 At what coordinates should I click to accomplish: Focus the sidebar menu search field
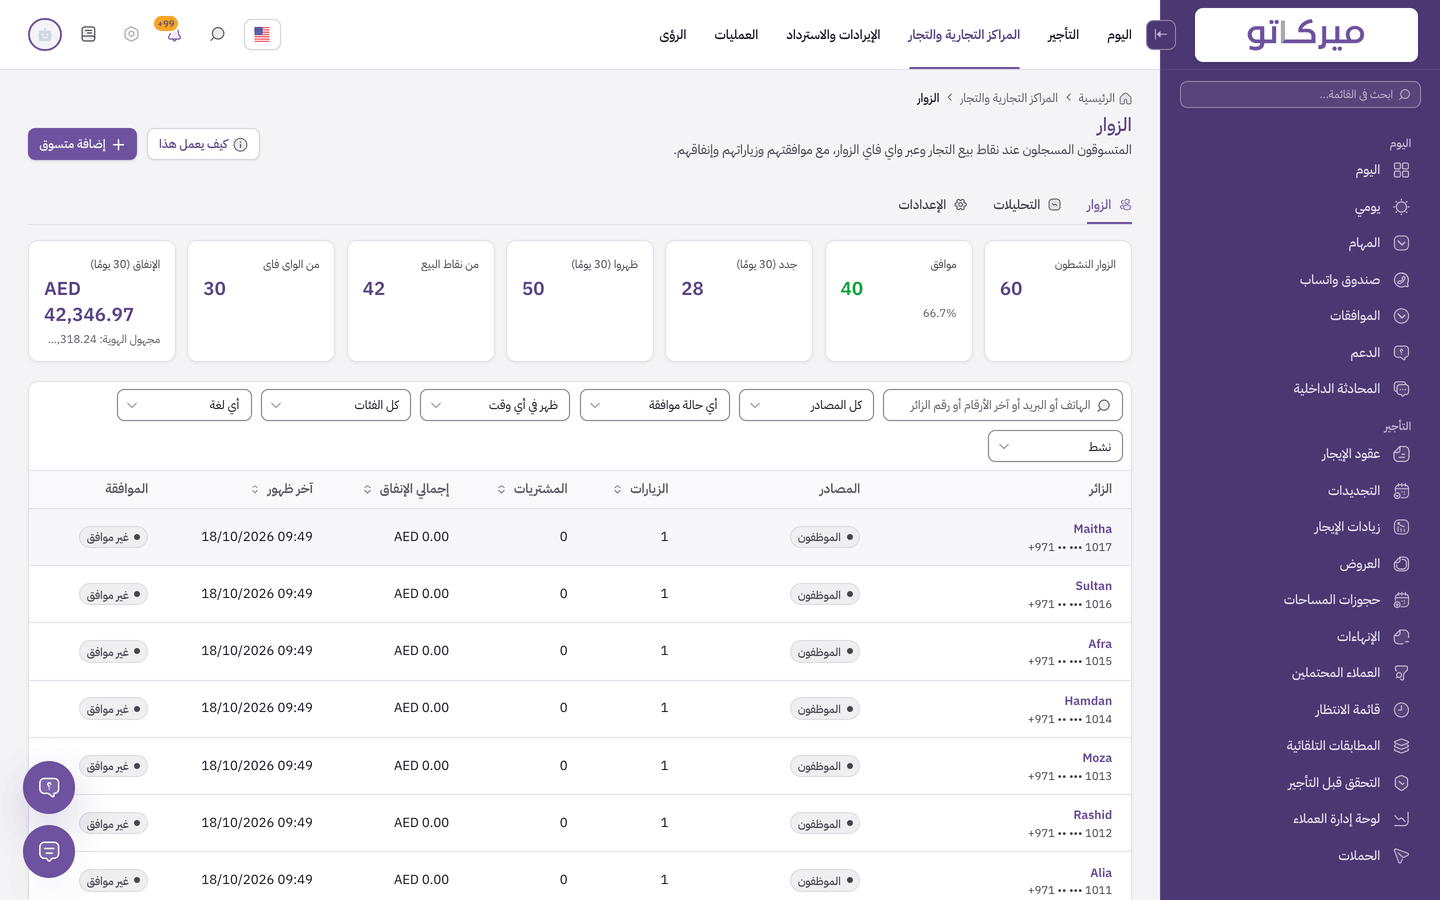click(1300, 94)
